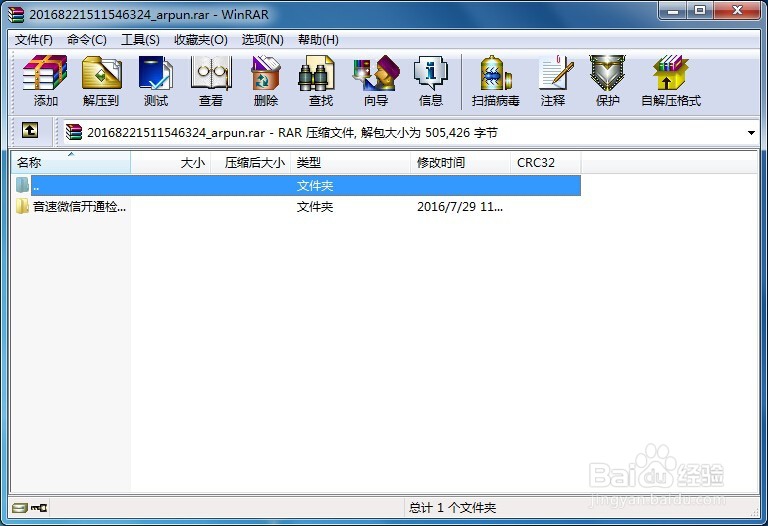
Task: Click the 扫描病毒 (Virus Scan) icon
Action: tap(495, 81)
